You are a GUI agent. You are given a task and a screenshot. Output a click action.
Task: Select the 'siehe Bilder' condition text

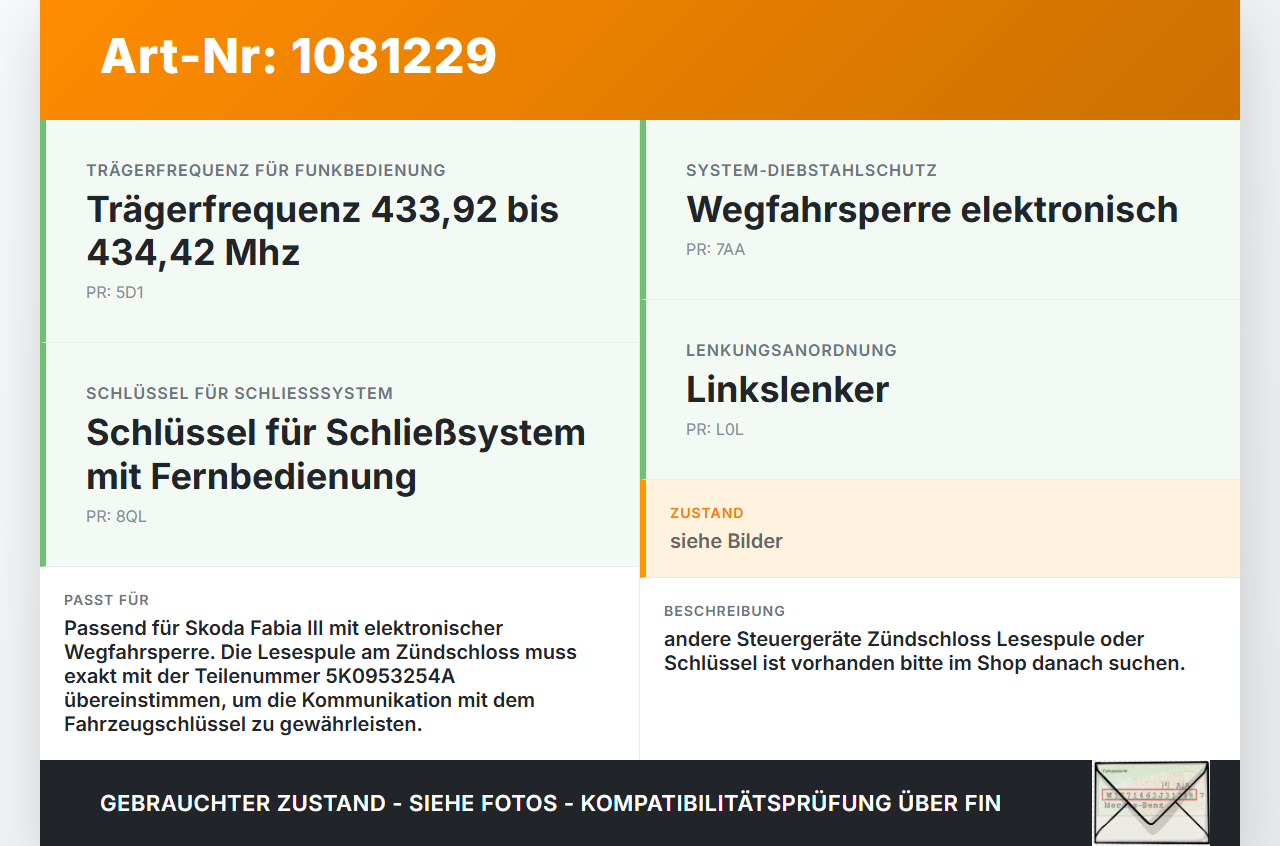[726, 541]
